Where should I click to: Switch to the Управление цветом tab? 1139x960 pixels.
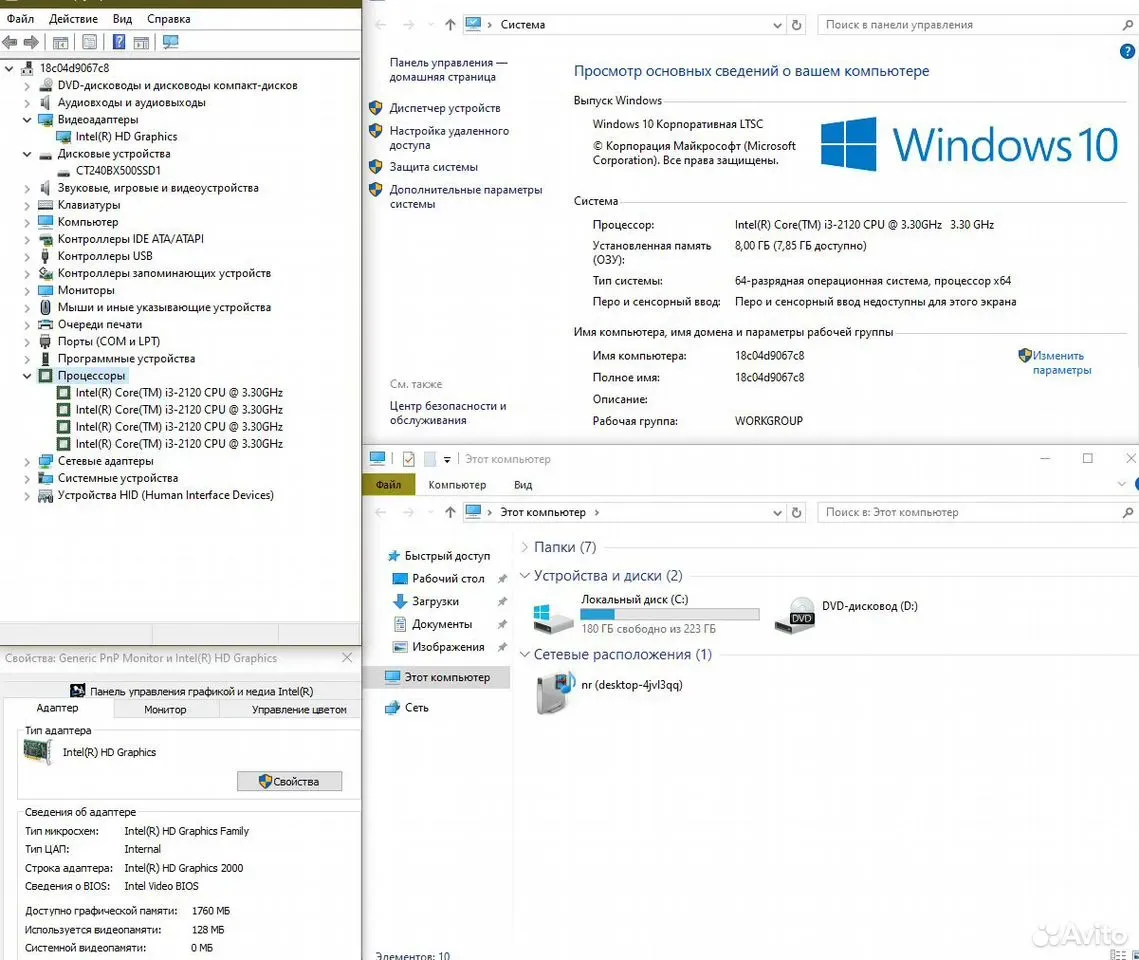[x=299, y=709]
